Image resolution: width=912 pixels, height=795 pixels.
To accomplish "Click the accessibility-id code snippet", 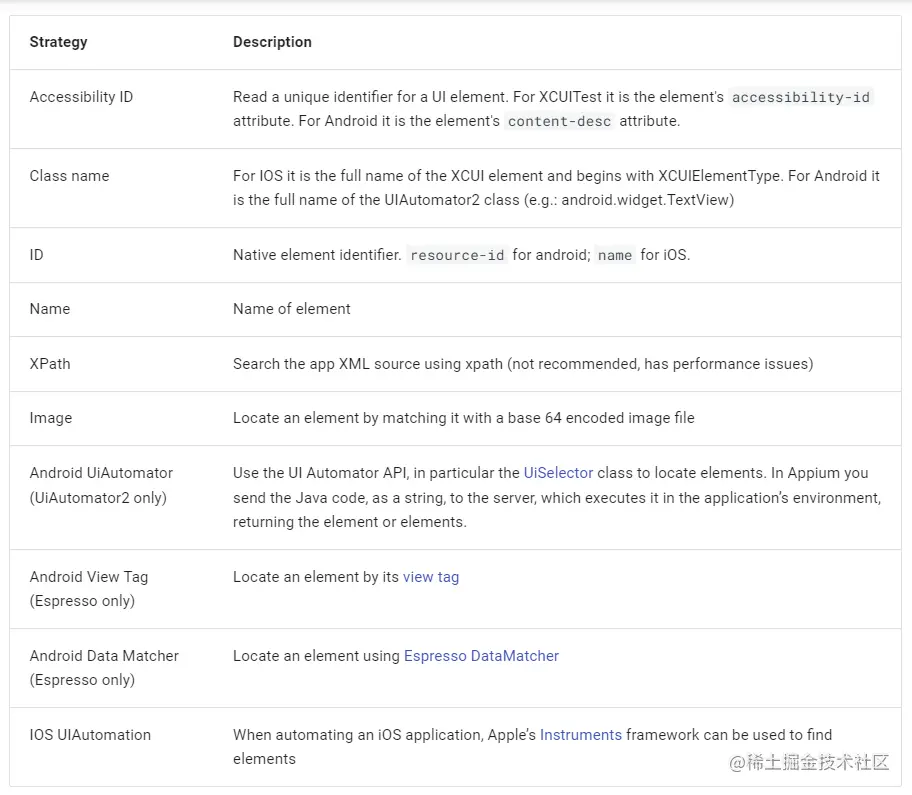I will (x=800, y=97).
